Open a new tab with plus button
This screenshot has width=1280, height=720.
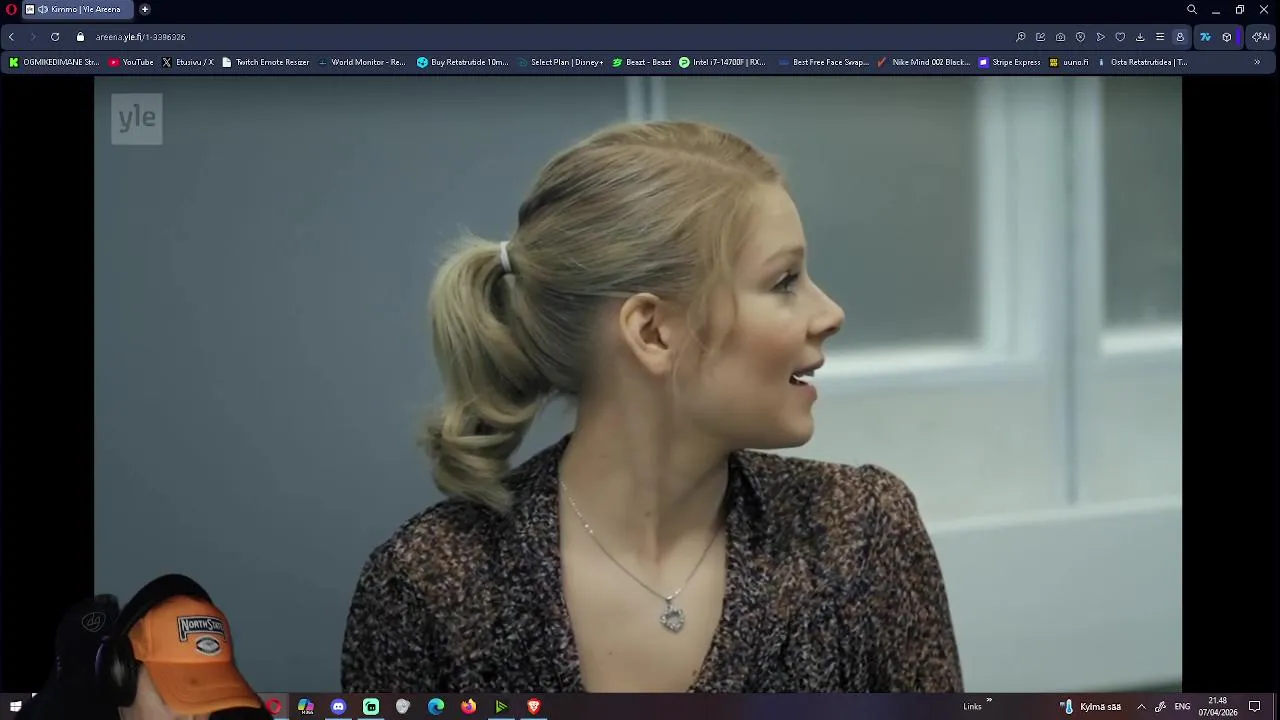click(x=145, y=9)
